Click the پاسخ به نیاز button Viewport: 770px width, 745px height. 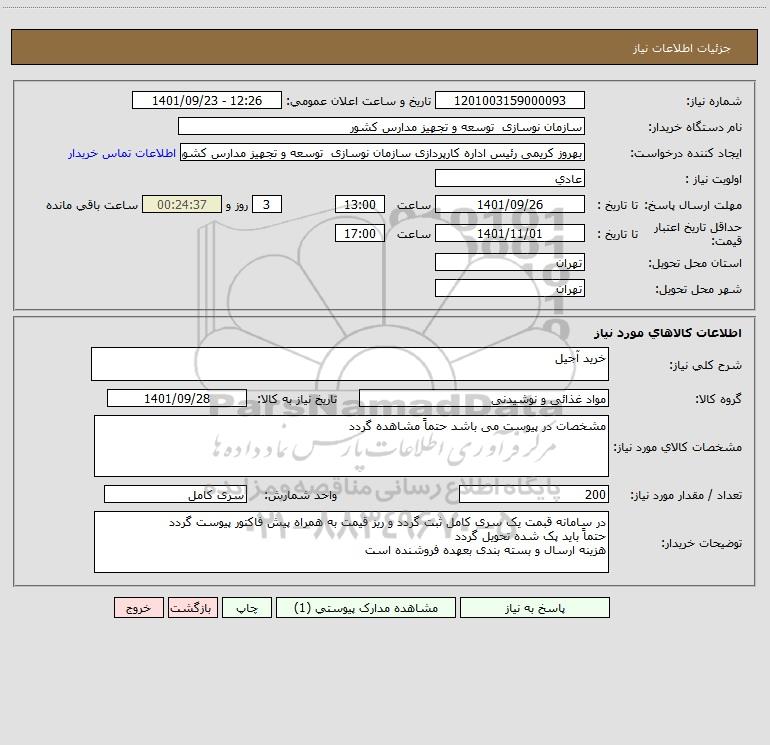(x=535, y=607)
